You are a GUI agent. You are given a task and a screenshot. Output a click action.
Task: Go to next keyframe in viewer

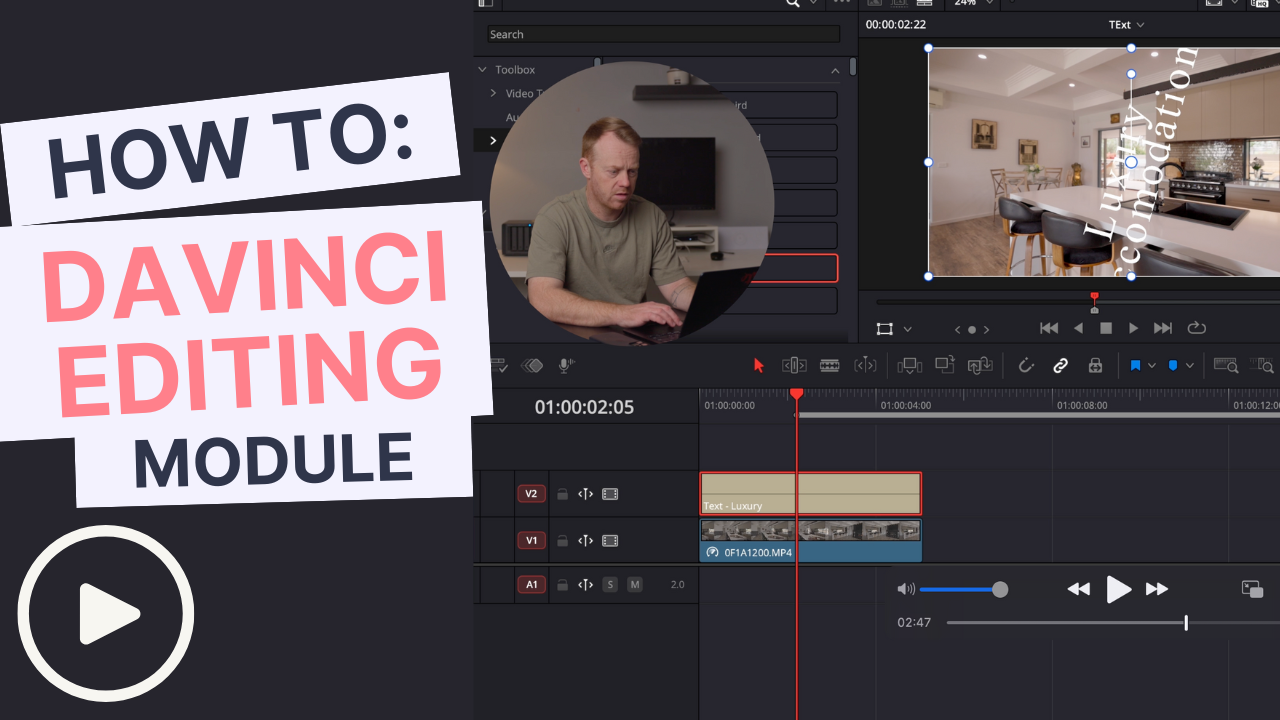[x=986, y=329]
